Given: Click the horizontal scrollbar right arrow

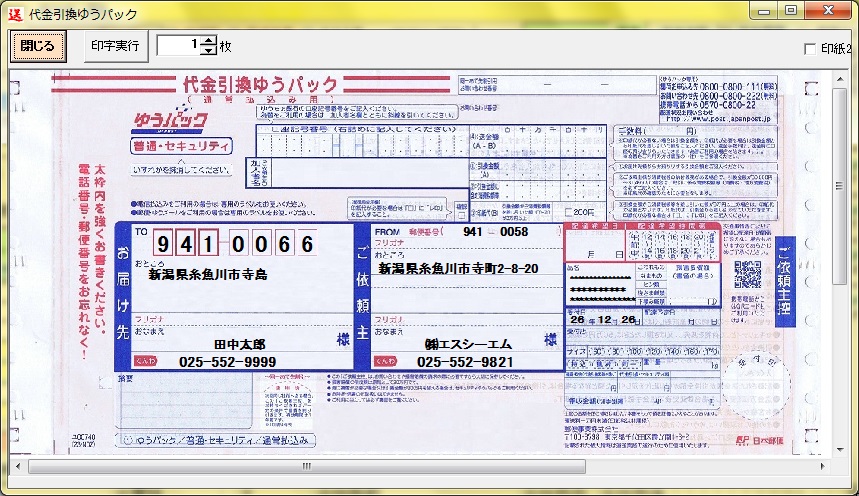Looking at the screenshot, I should coord(822,466).
